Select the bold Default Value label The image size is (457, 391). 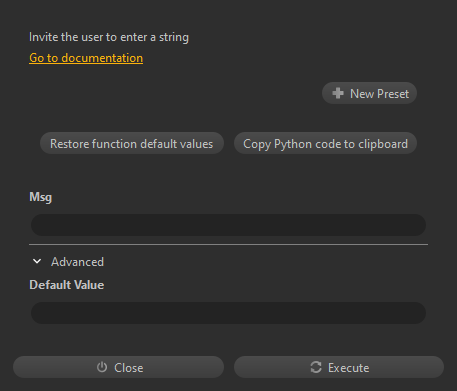67,285
